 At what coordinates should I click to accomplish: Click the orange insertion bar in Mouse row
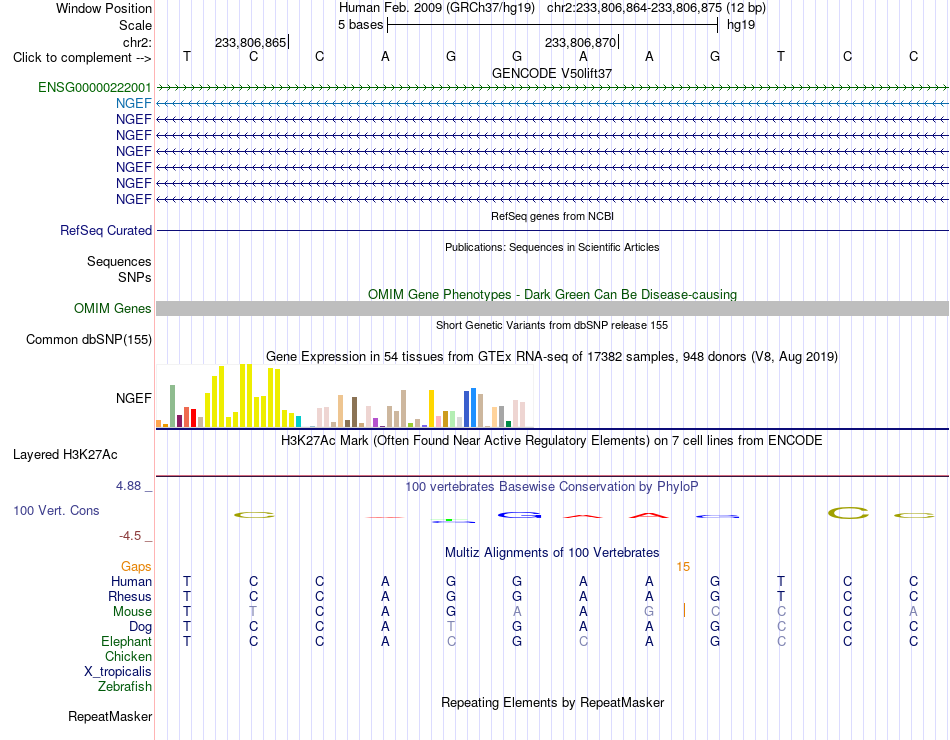(684, 611)
